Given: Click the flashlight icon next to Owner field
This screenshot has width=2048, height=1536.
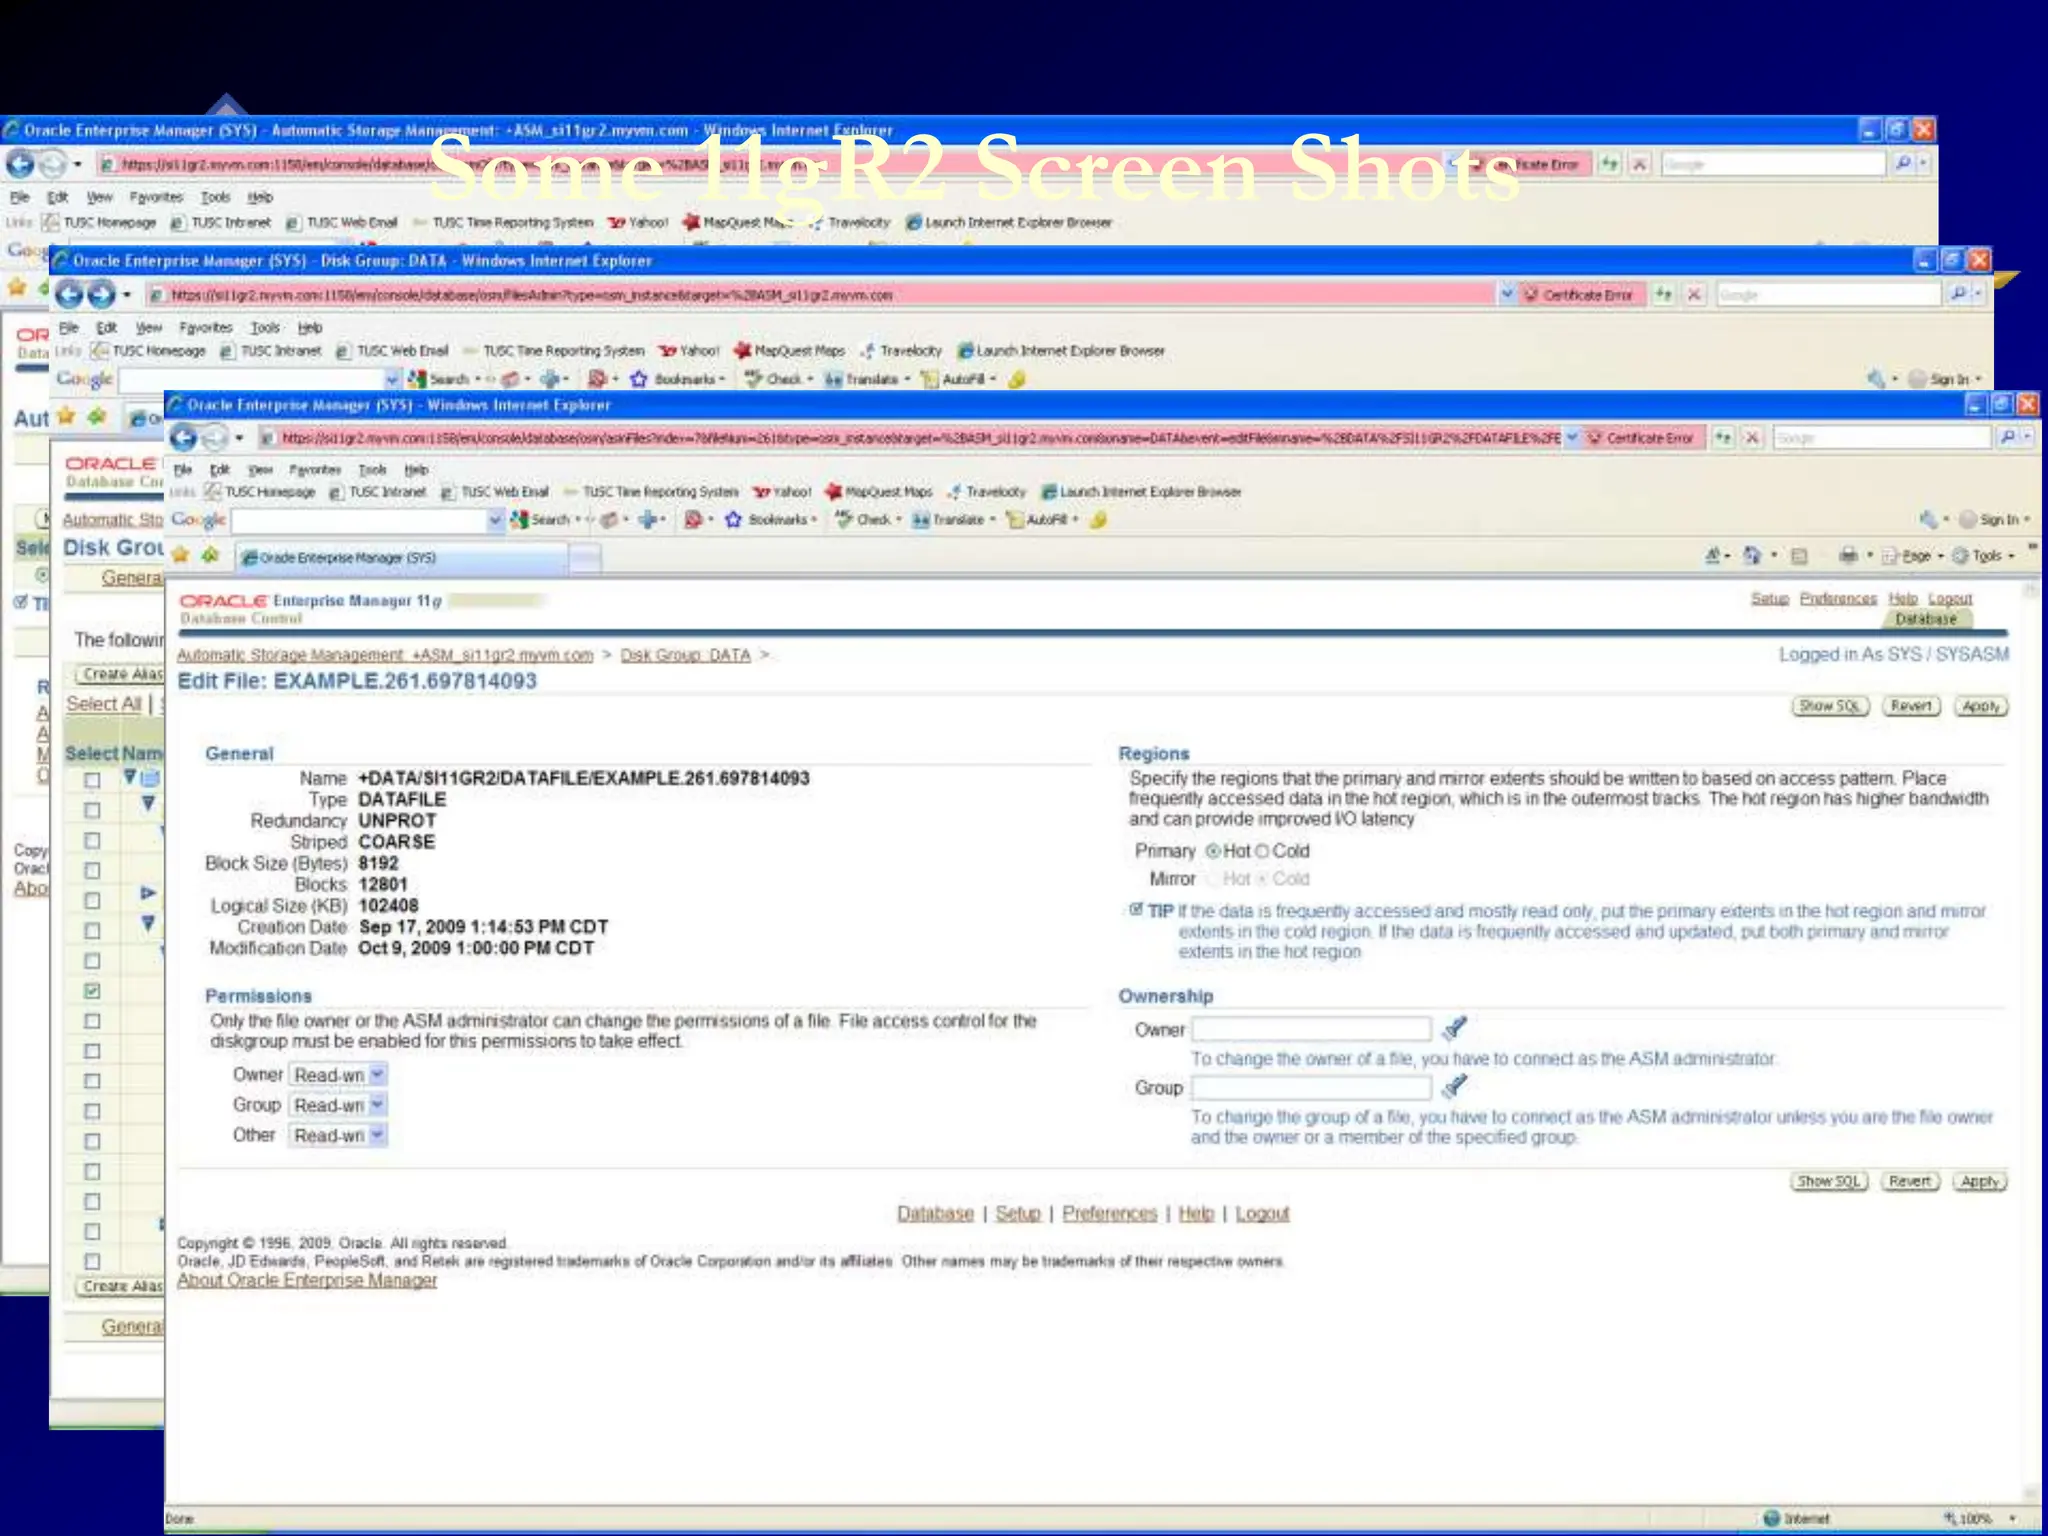Looking at the screenshot, I should pos(1455,1028).
